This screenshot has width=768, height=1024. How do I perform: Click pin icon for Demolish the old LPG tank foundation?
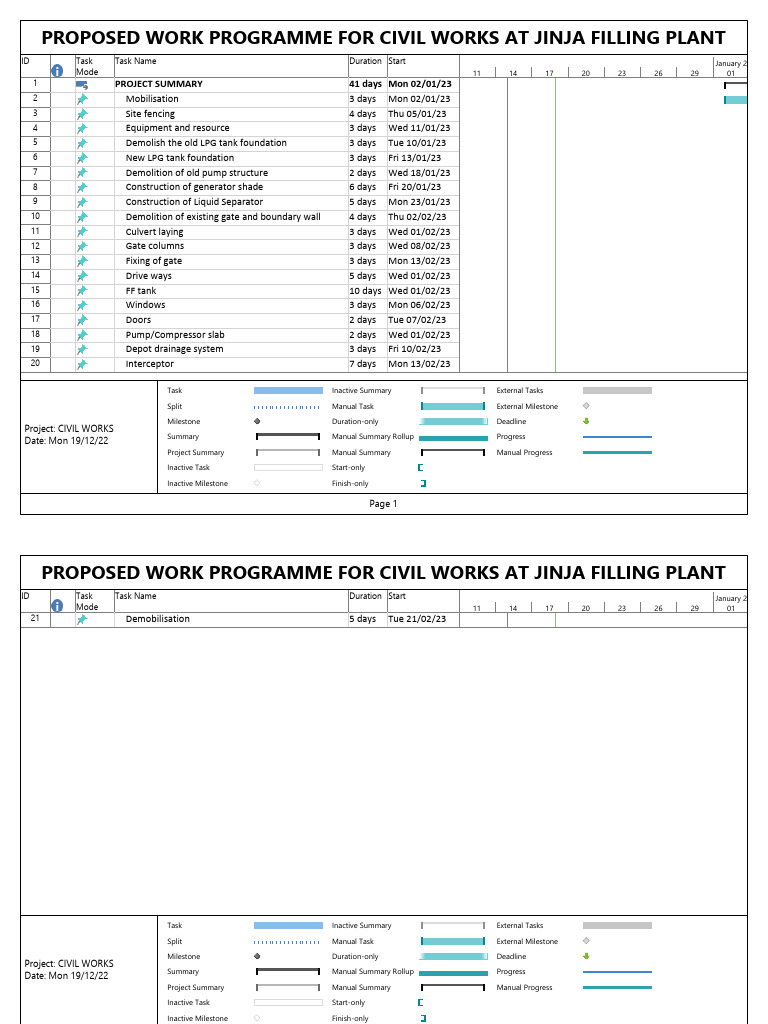coord(82,144)
